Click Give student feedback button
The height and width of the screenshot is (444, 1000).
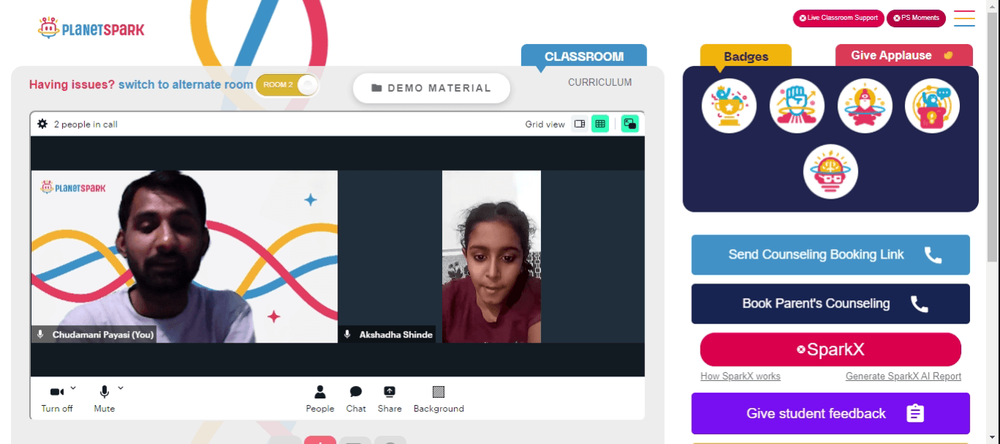830,413
